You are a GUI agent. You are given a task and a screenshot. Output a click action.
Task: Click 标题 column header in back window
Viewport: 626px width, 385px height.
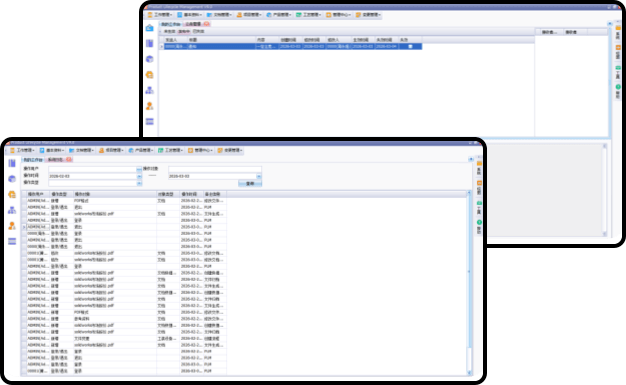pos(222,40)
